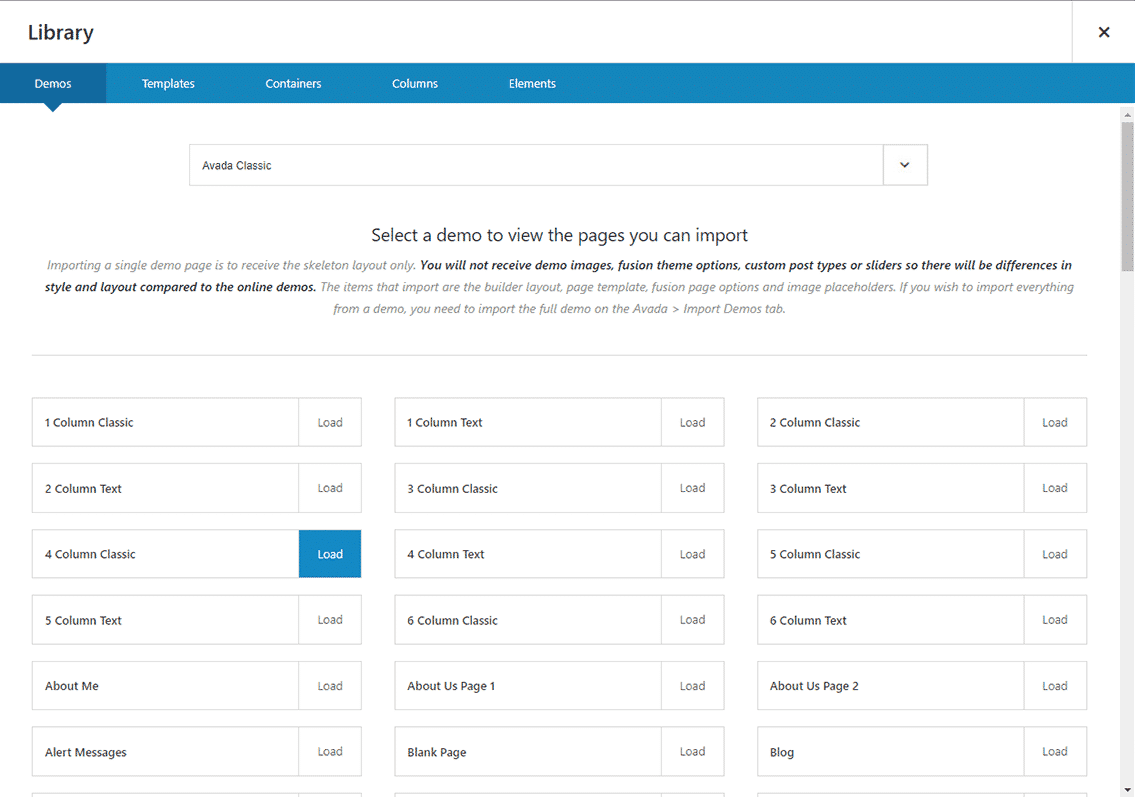Select the 1 Column Classic label
The image size is (1135, 797).
tap(89, 422)
